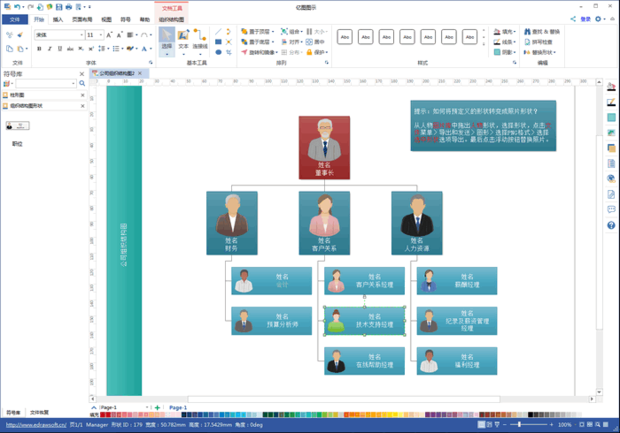The height and width of the screenshot is (433, 620).
Task: Pick the blue rectangle shape tool
Action: (x=218, y=42)
